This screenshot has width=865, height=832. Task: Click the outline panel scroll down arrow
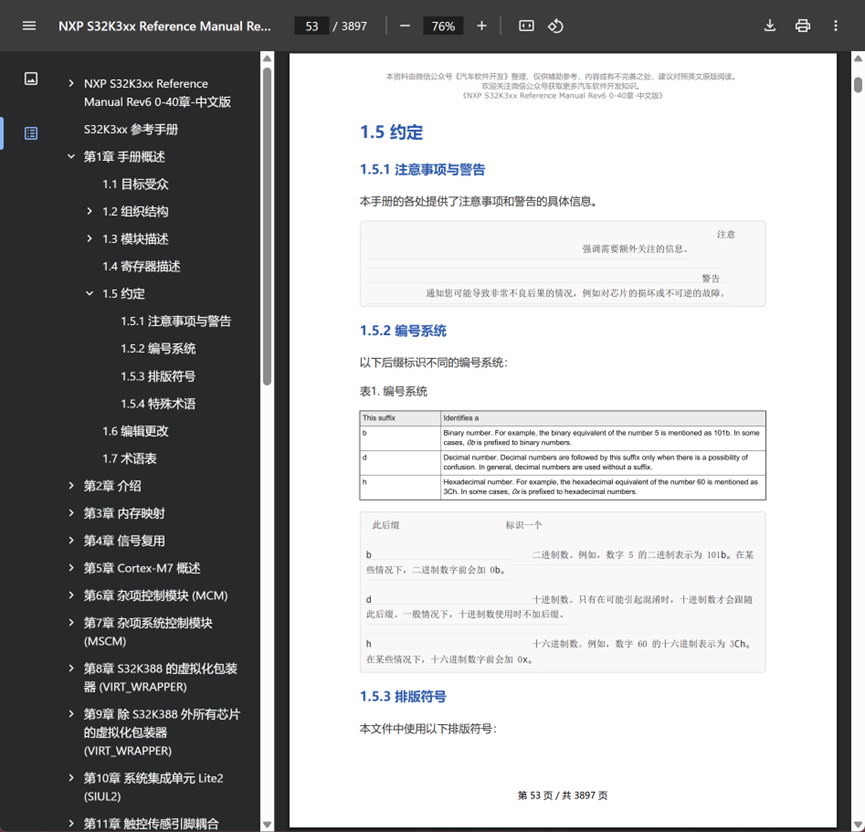(x=267, y=825)
